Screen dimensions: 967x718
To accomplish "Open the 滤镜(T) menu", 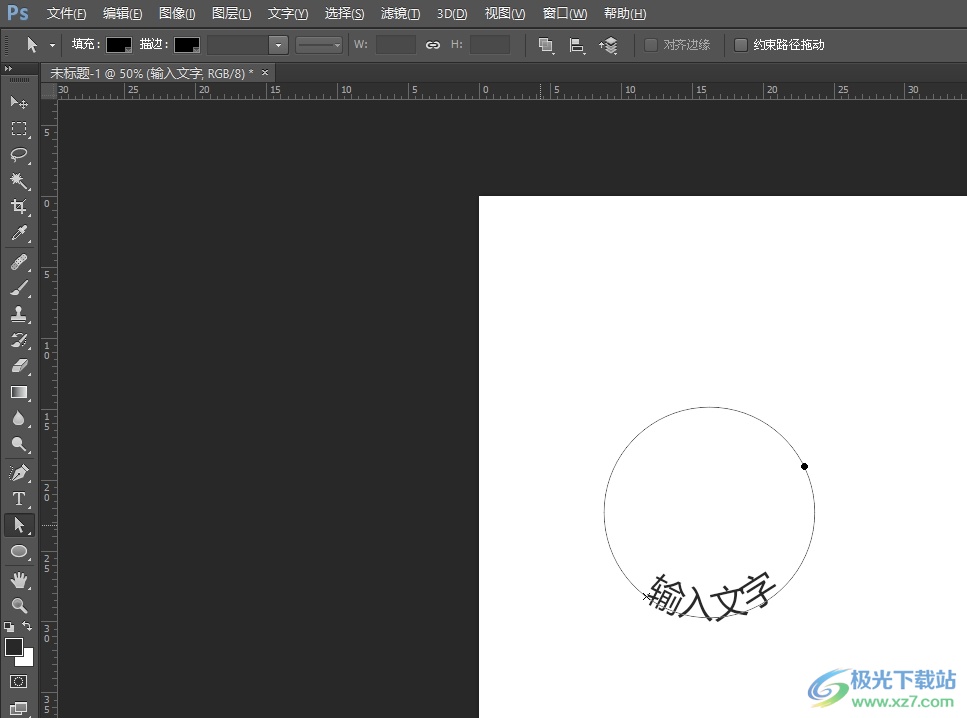I will (x=400, y=14).
